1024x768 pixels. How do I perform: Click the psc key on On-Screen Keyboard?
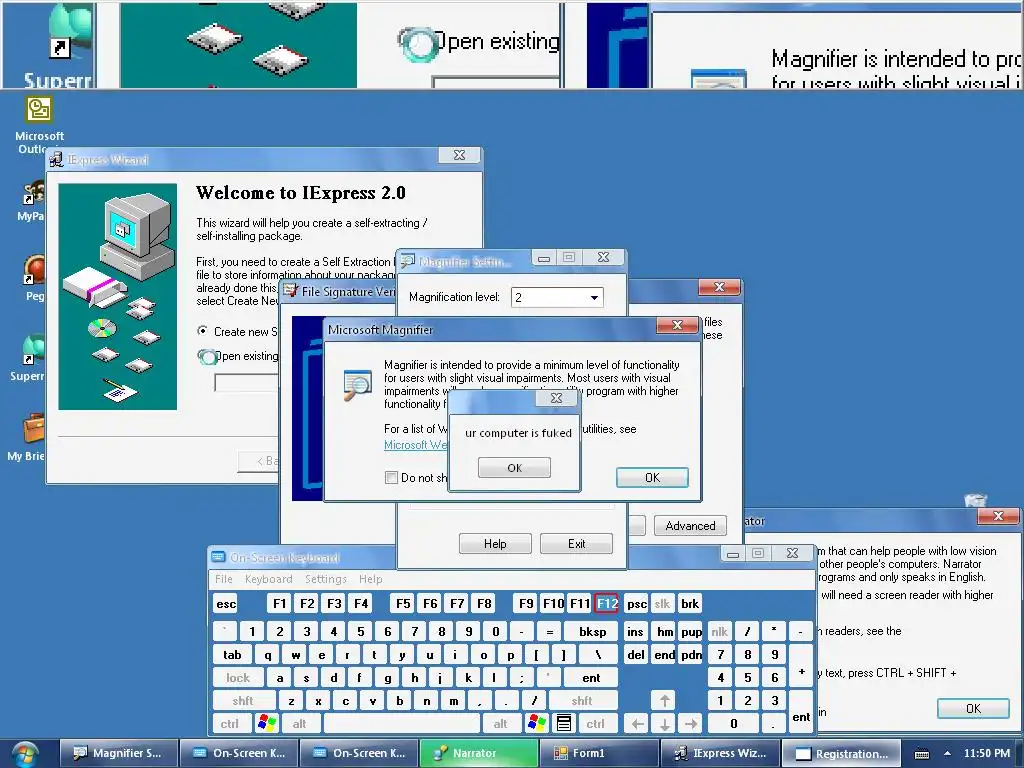pos(636,604)
